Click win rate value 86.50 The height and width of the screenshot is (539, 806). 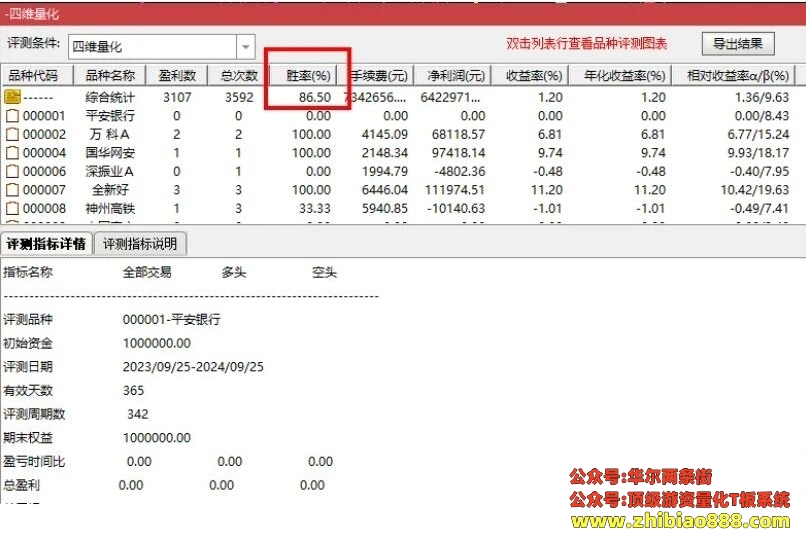315,97
